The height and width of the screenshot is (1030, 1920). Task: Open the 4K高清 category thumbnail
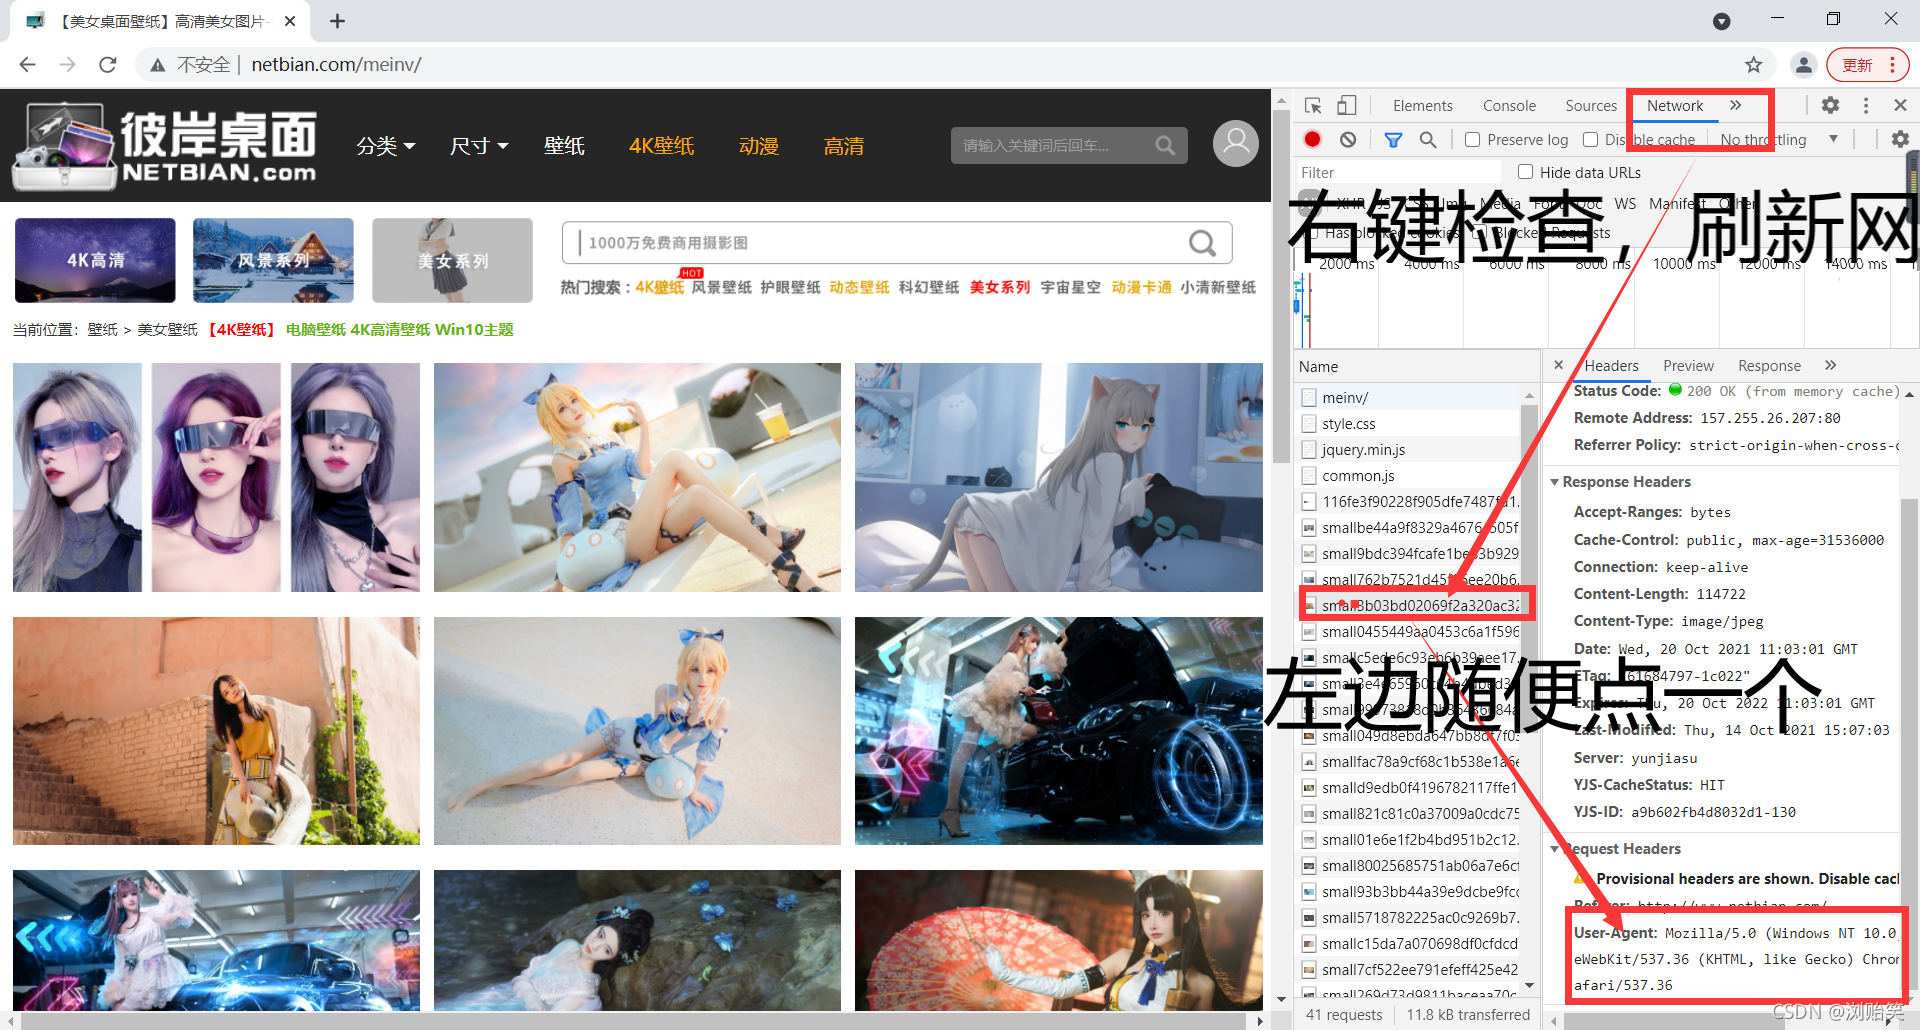tap(95, 260)
